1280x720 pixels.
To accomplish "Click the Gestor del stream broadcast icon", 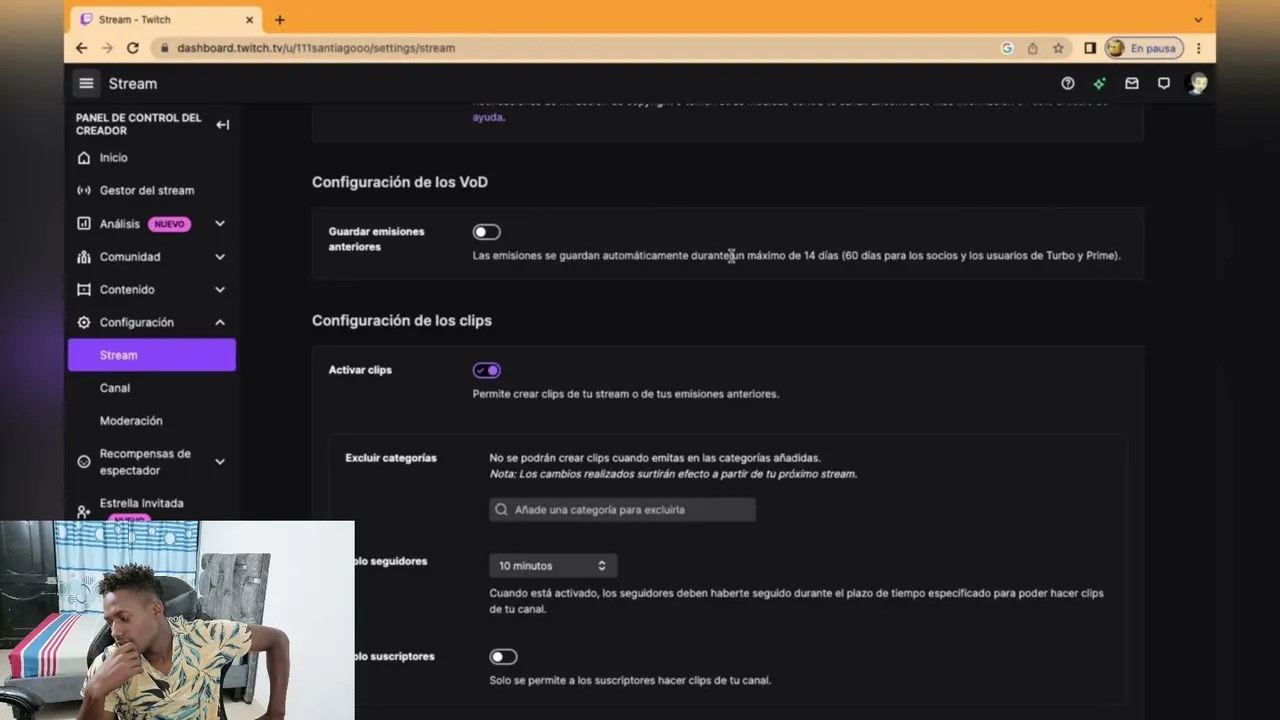I will point(84,190).
